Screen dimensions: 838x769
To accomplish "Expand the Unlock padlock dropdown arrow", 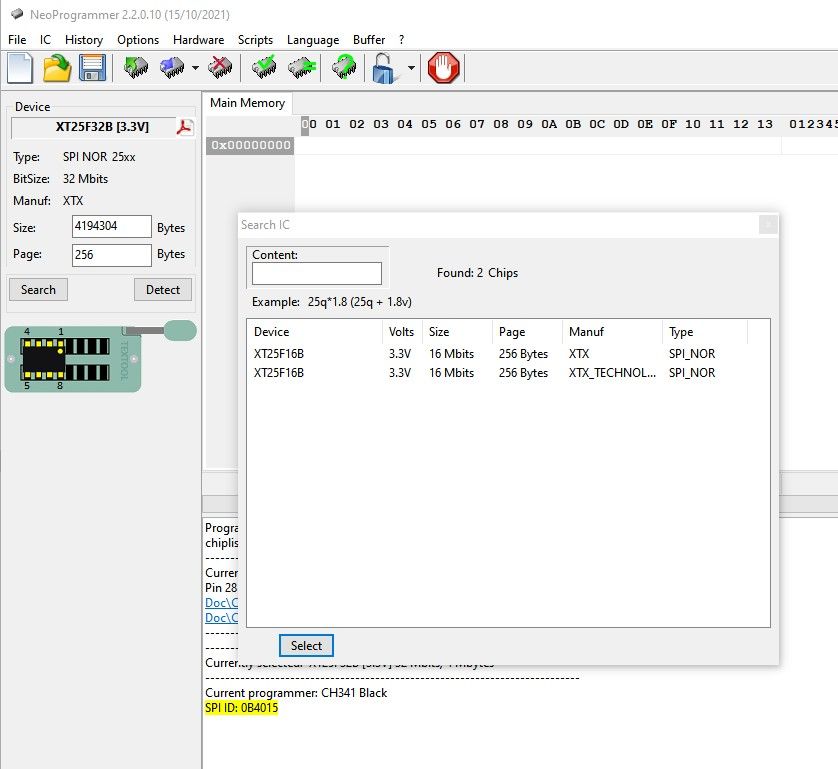I will (411, 69).
